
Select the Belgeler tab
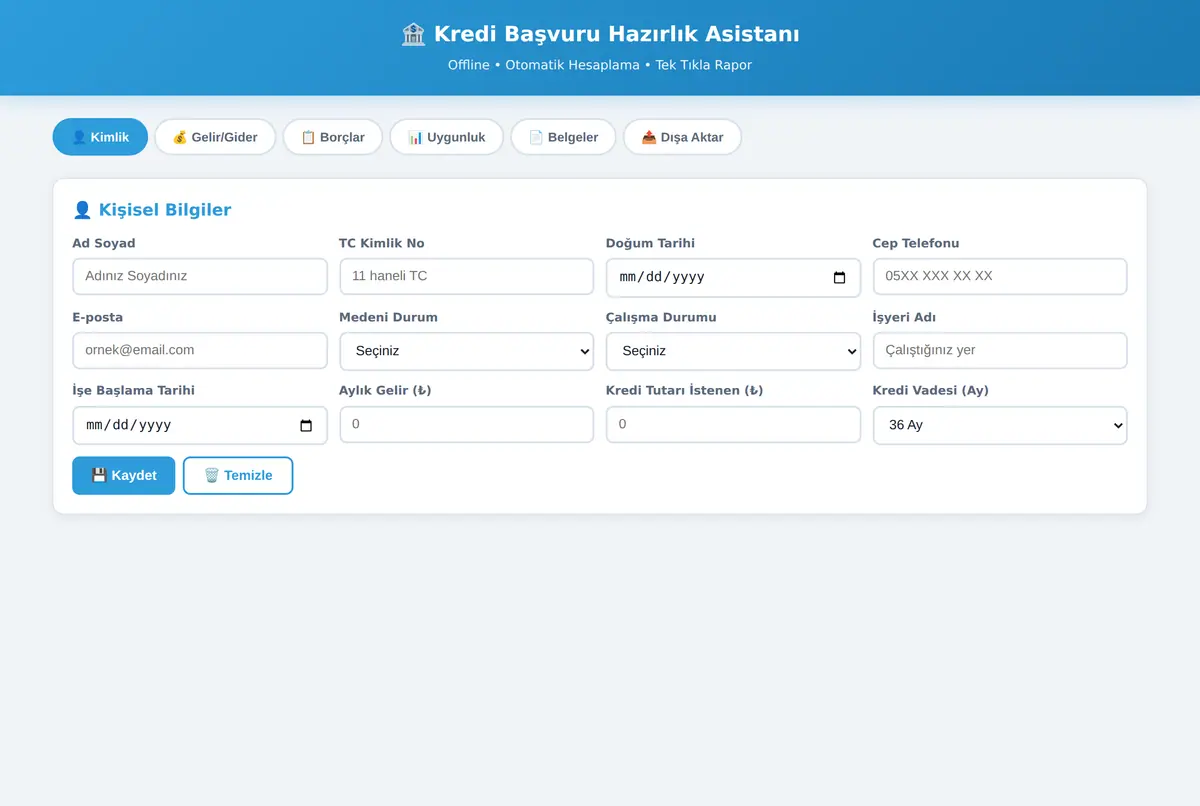[563, 137]
